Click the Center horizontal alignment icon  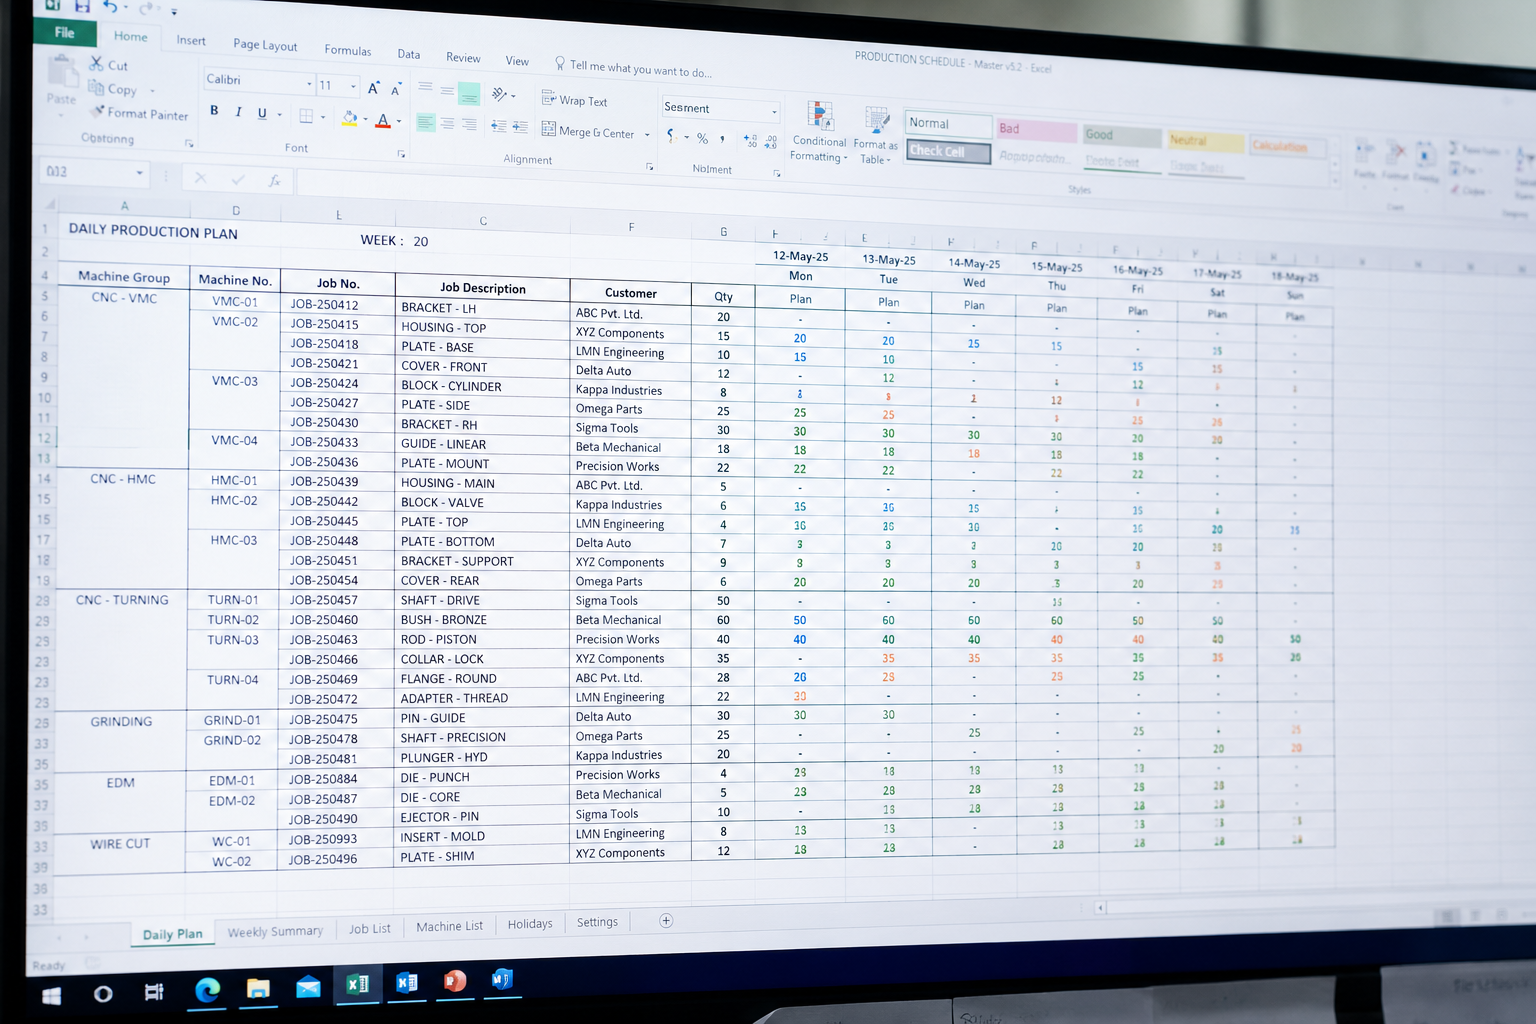pos(447,124)
